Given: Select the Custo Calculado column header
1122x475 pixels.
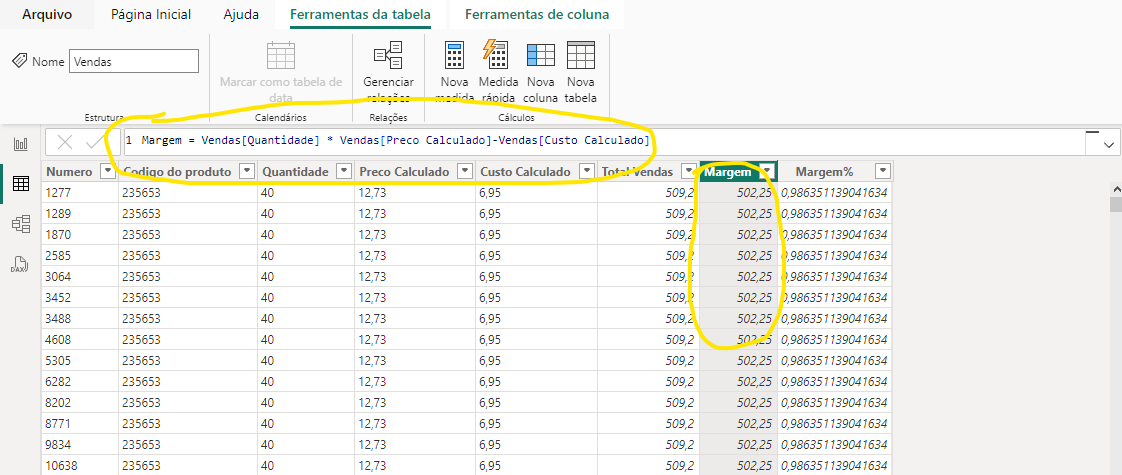Looking at the screenshot, I should [x=525, y=172].
